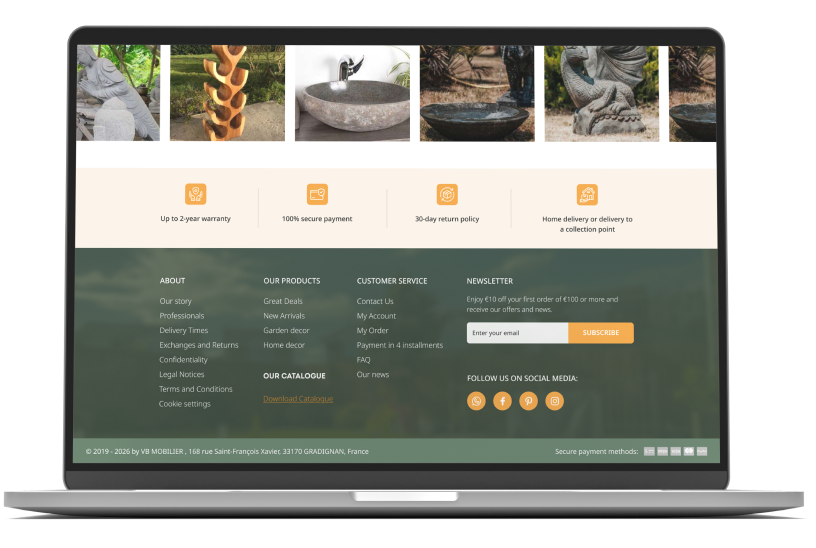
Task: Click the 100% secure payment text
Action: point(317,219)
